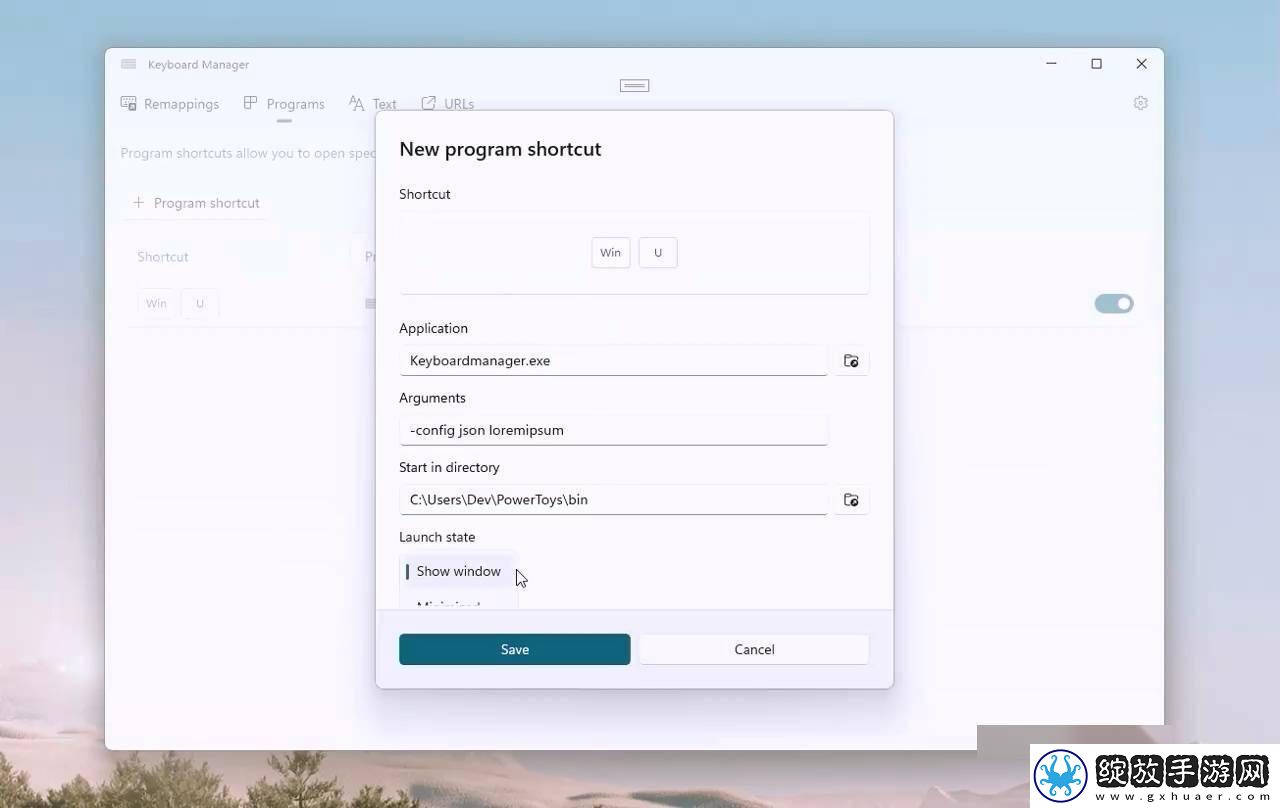Image resolution: width=1280 pixels, height=808 pixels.
Task: Open Keyboard Manager settings gear
Action: click(x=1140, y=103)
